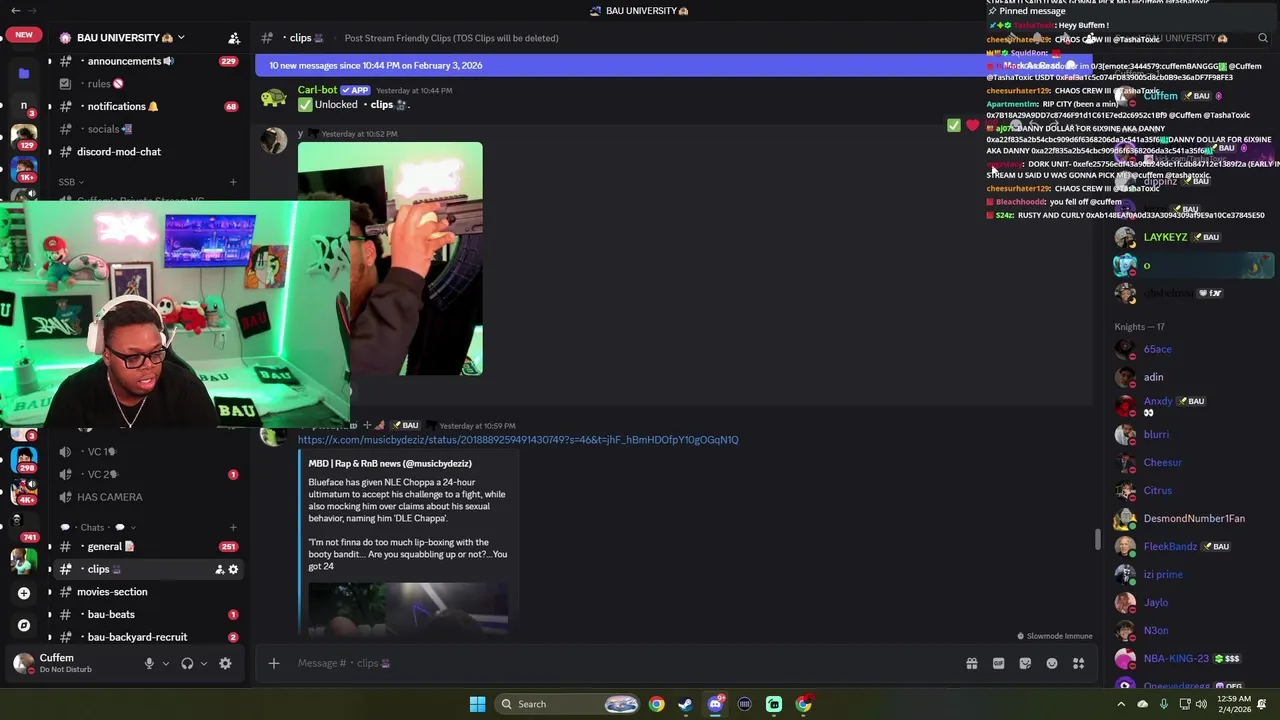
Task: Open the invite members icon beside BAU UNIVERSITY
Action: pyautogui.click(x=234, y=38)
